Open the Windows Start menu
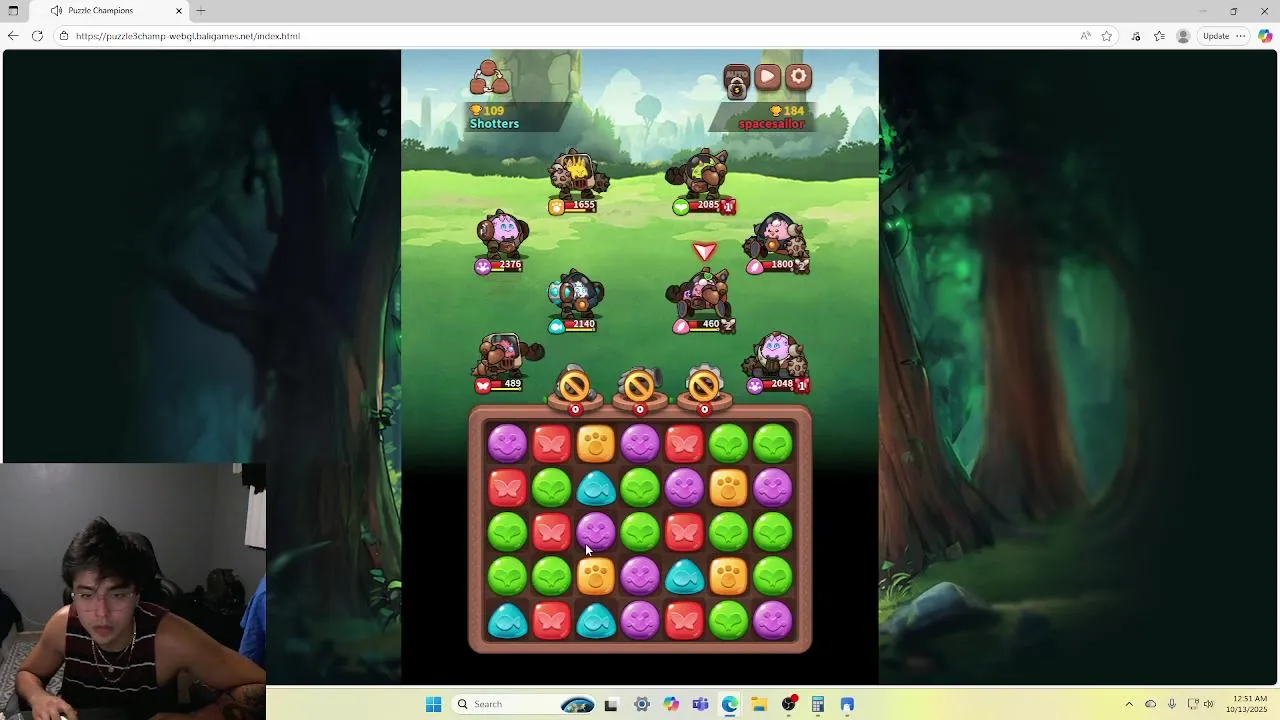Image resolution: width=1280 pixels, height=720 pixels. 433,704
